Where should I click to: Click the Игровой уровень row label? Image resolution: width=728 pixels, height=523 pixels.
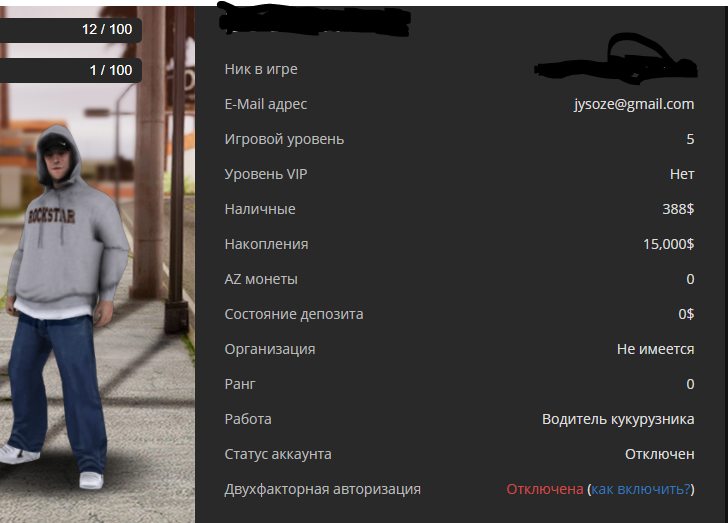[284, 139]
